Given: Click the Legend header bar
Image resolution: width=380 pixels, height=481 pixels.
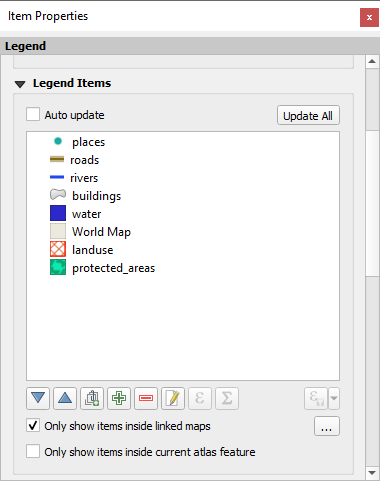Looking at the screenshot, I should tap(190, 46).
